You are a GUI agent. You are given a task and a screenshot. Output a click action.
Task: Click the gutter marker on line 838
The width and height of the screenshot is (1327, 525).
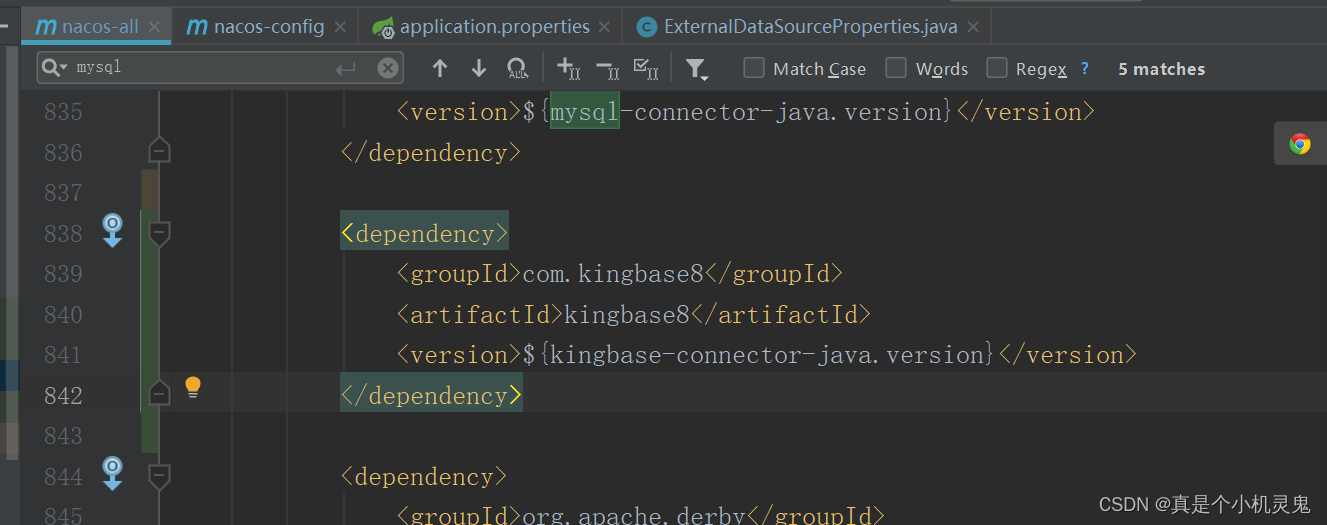point(113,230)
